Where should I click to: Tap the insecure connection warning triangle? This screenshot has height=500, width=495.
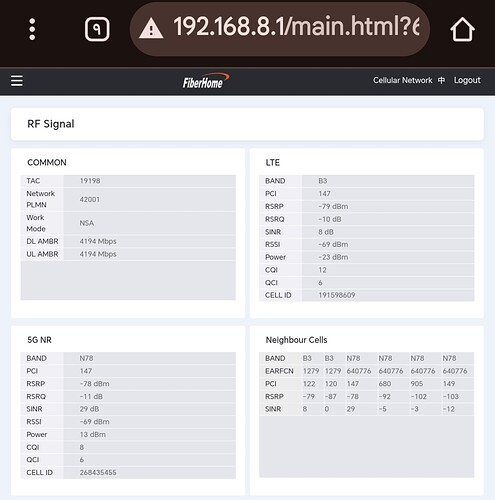[x=151, y=29]
